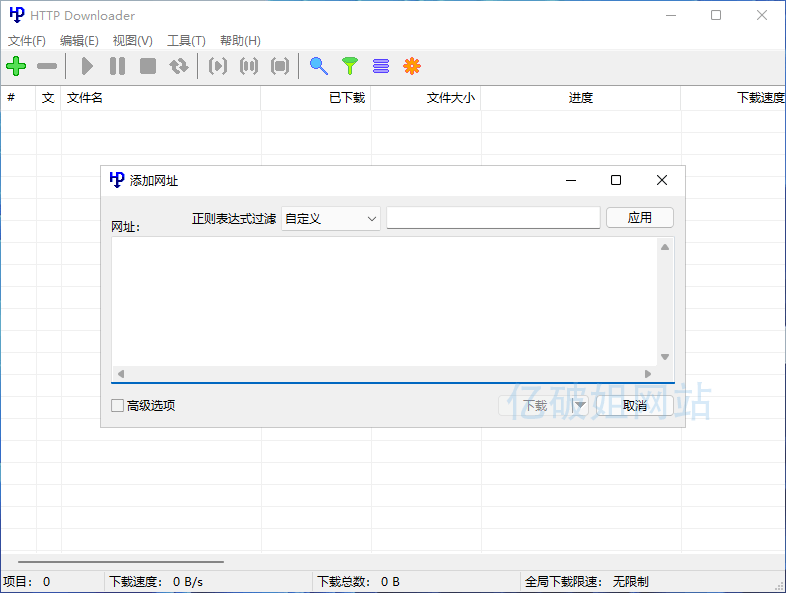The width and height of the screenshot is (786, 593).
Task: Open the 文件(F) menu
Action: click(27, 41)
